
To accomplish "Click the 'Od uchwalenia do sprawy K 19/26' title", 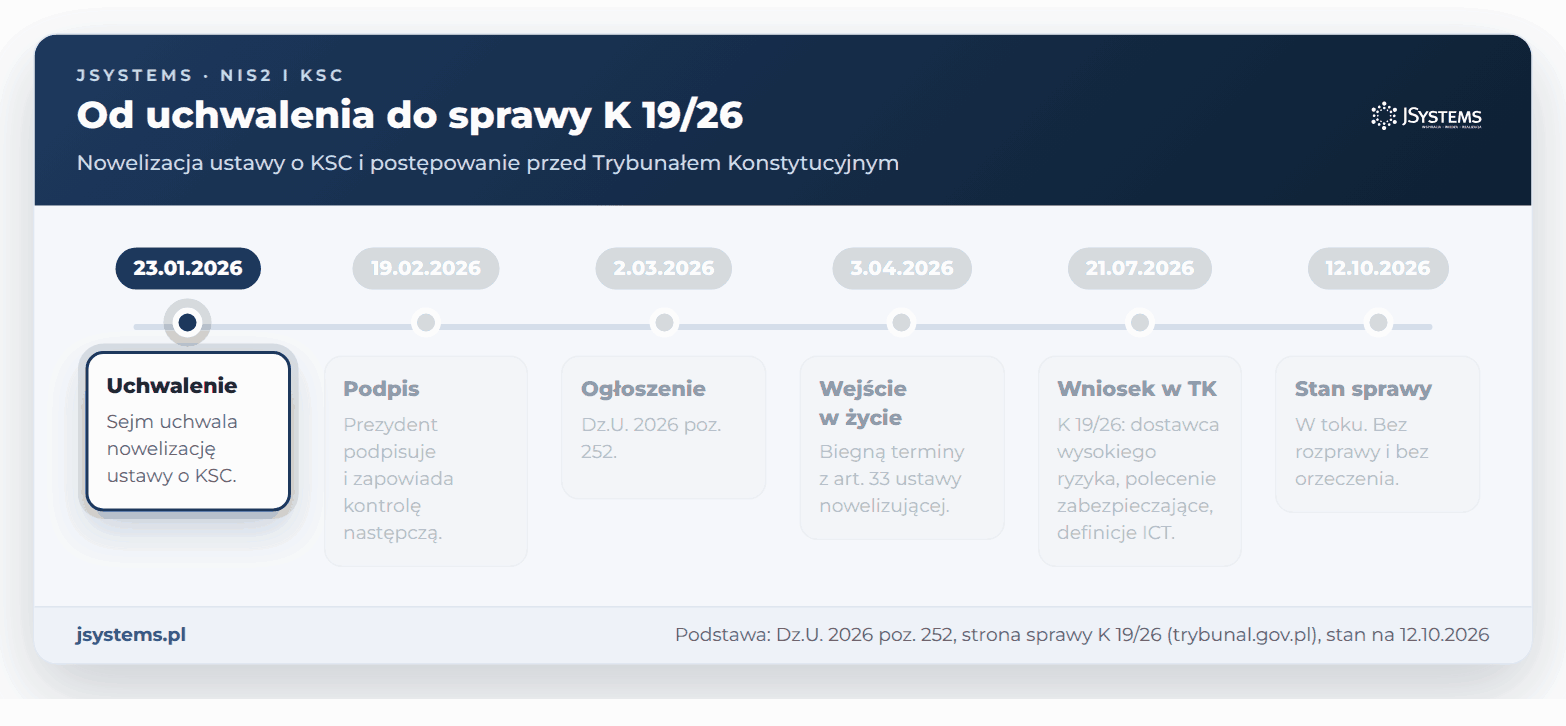I will (410, 116).
